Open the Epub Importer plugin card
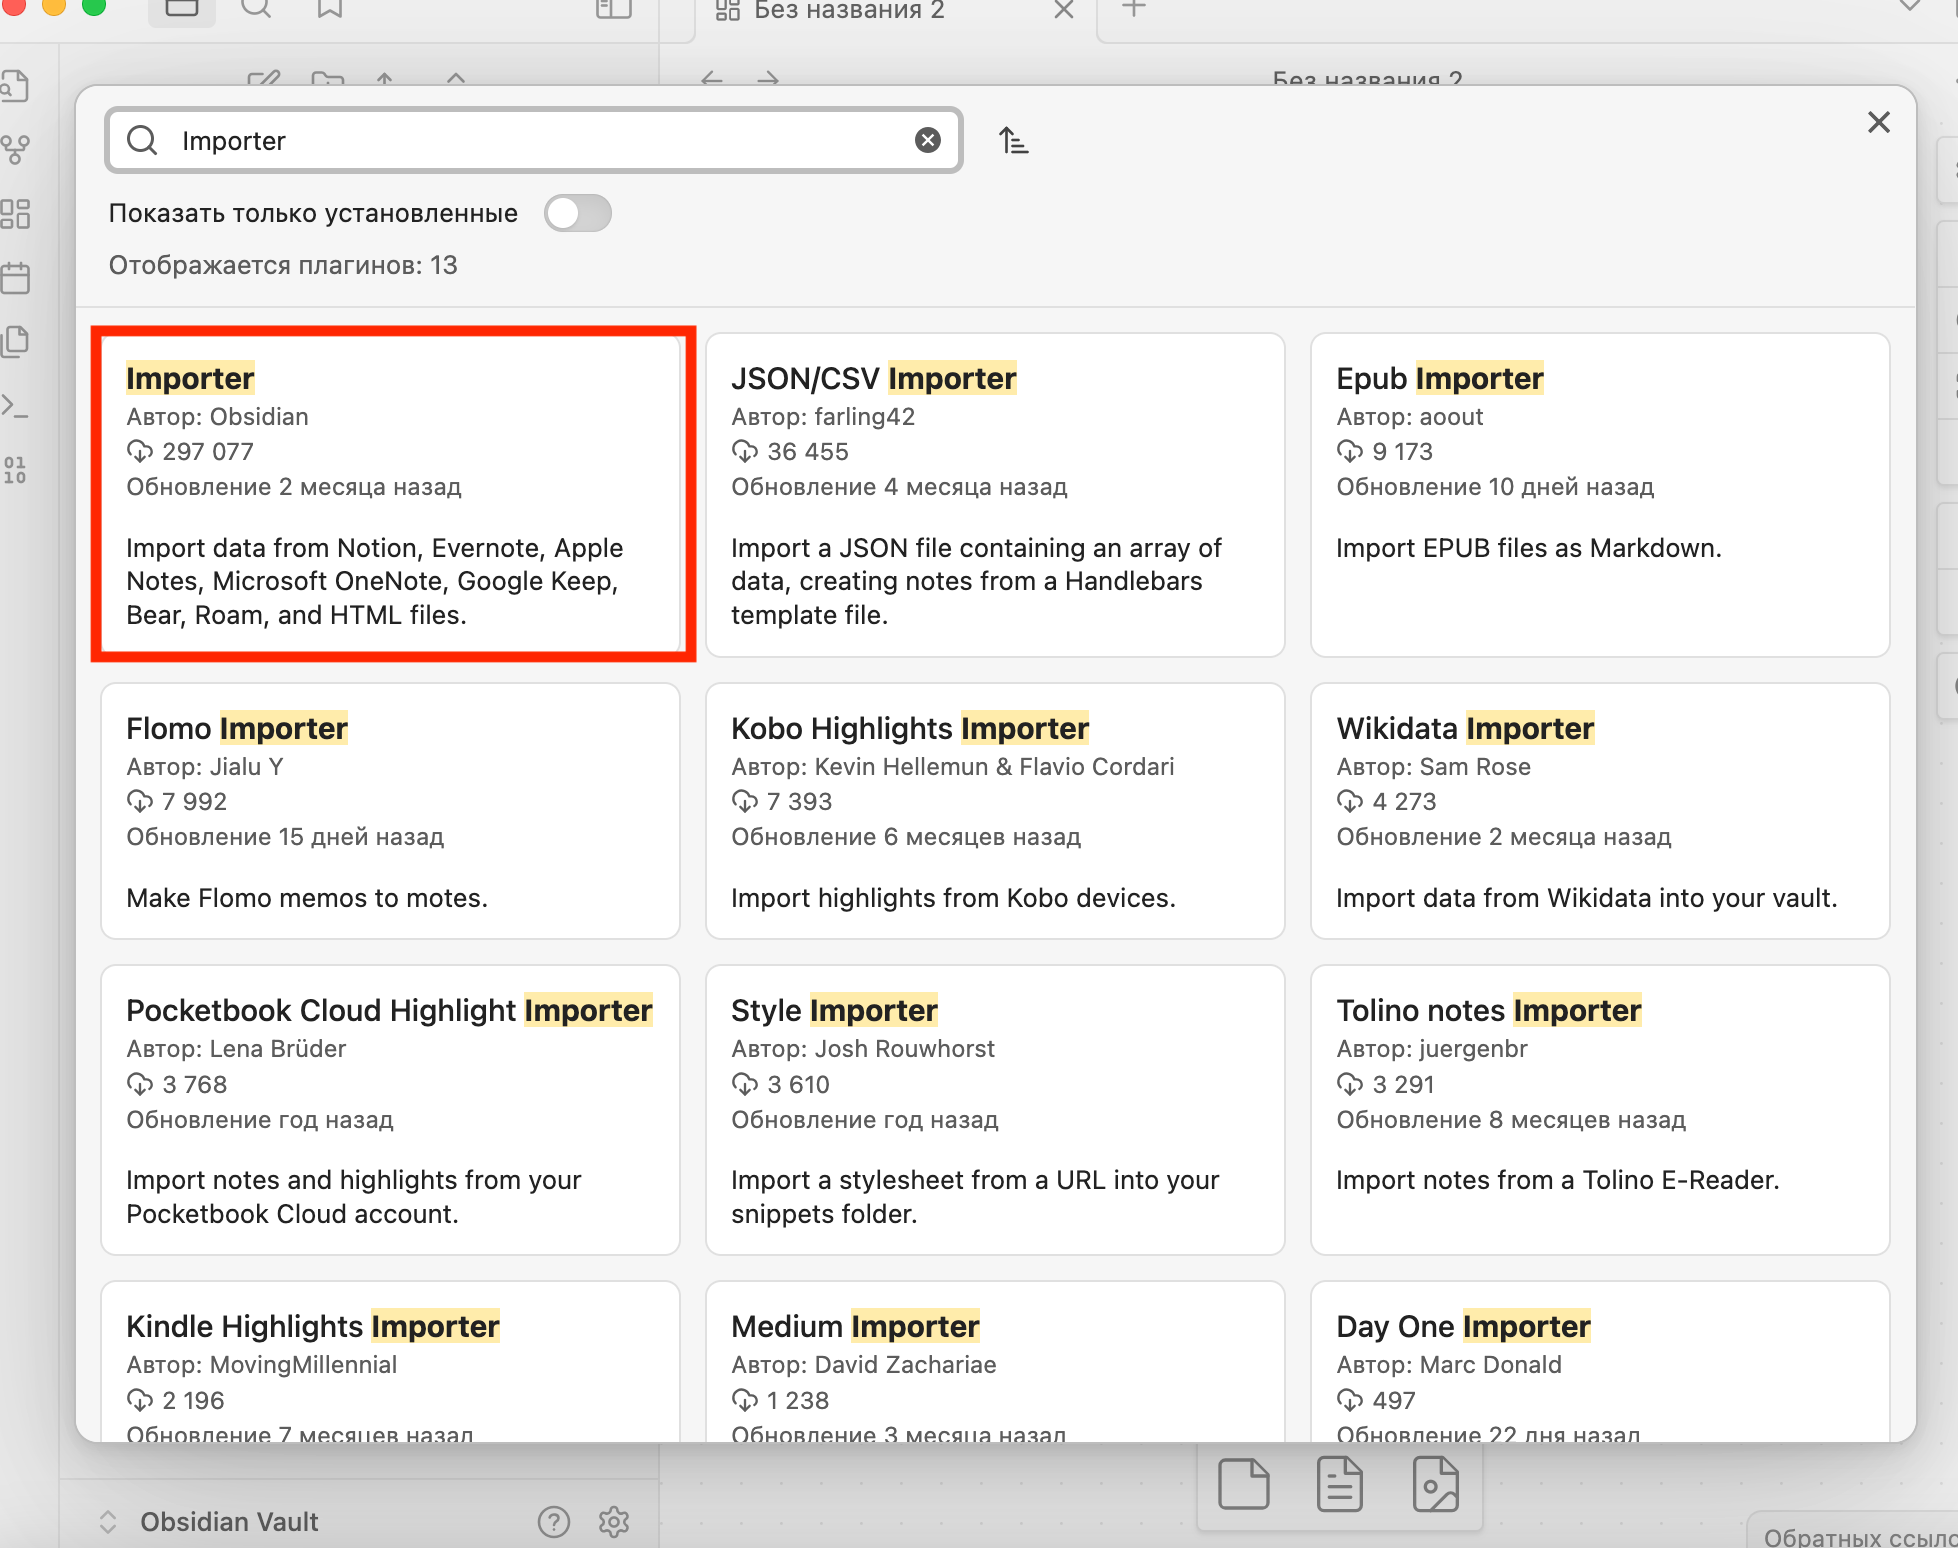The width and height of the screenshot is (1958, 1548). point(1600,495)
